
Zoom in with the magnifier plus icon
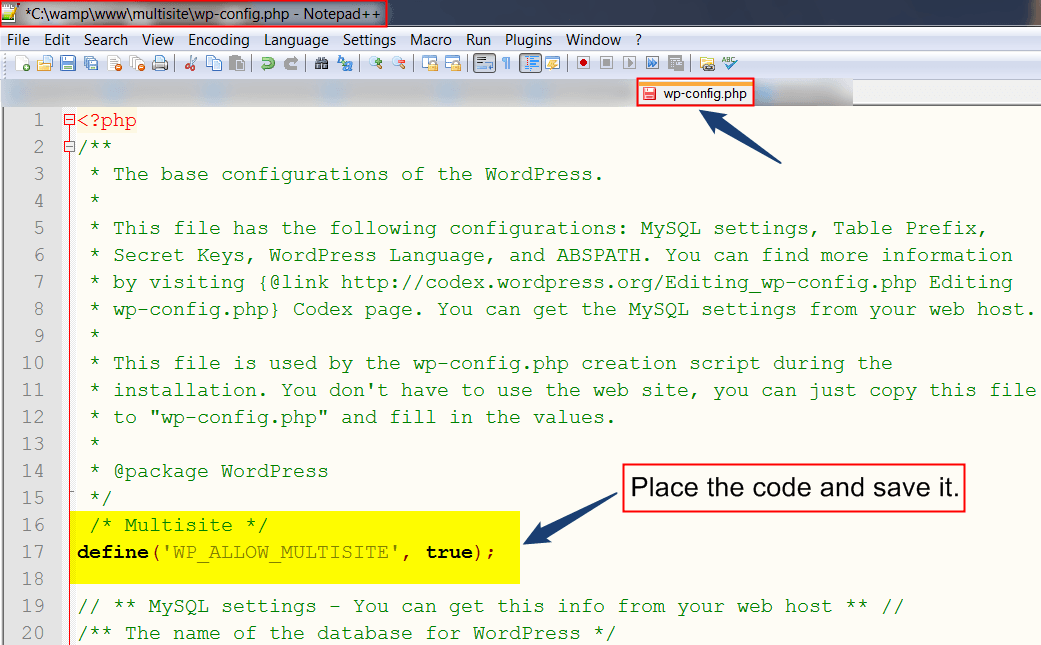tap(376, 64)
